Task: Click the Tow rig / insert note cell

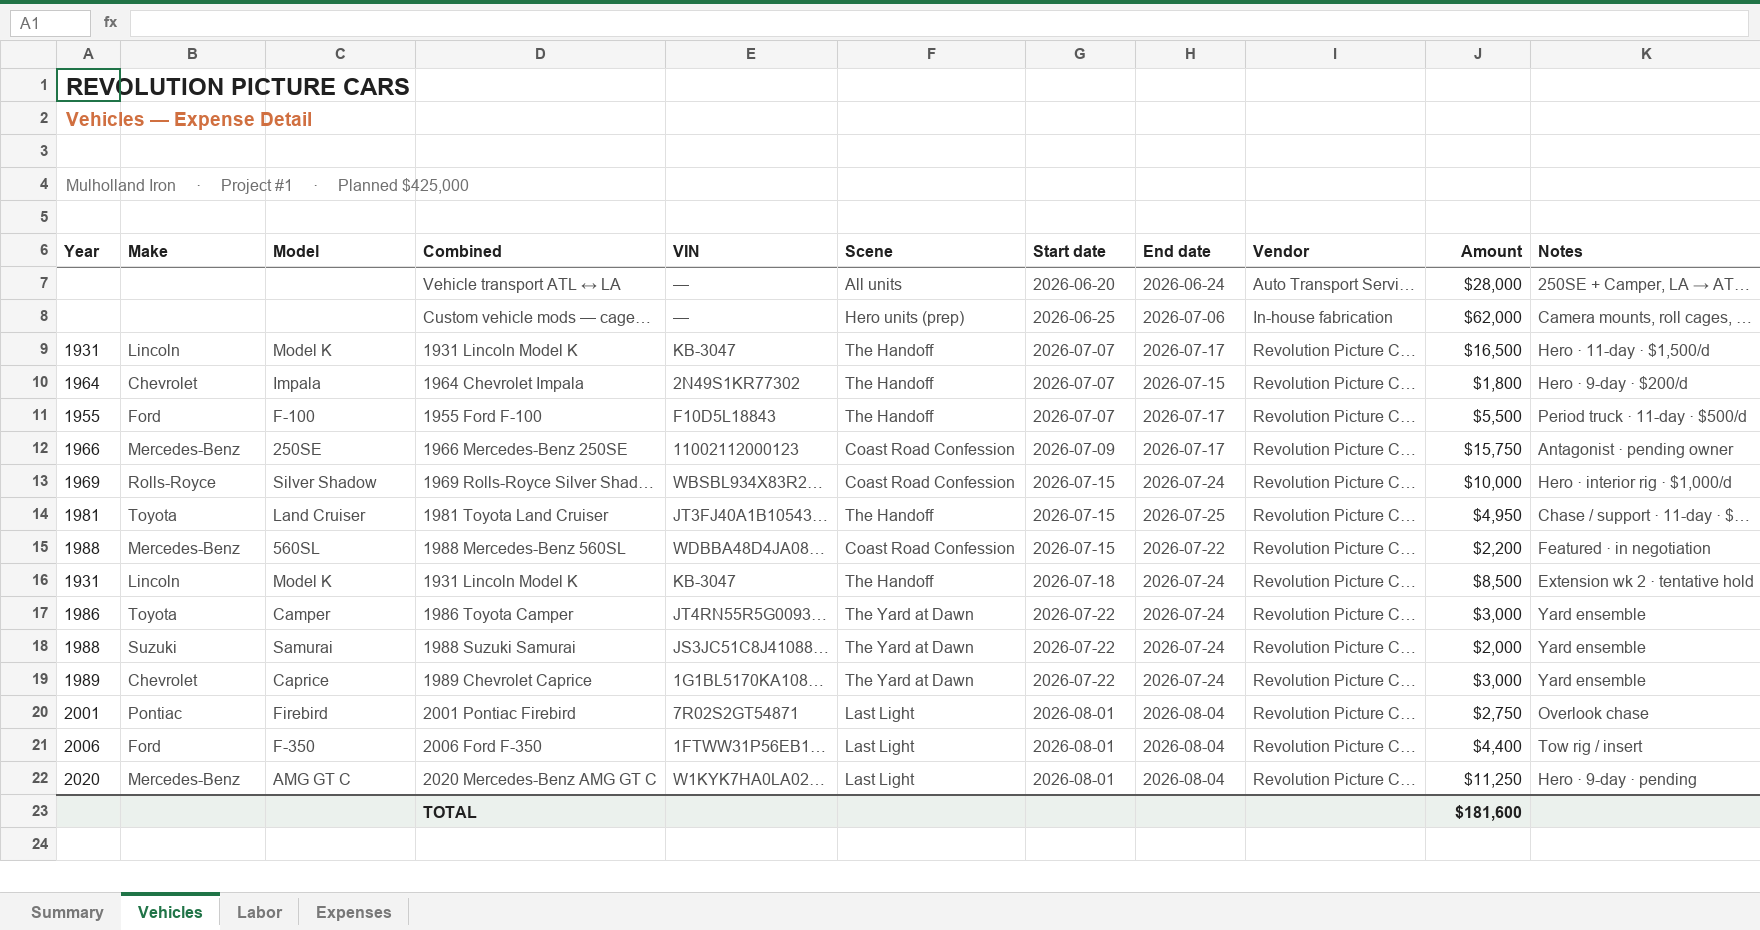Action: pyautogui.click(x=1645, y=746)
